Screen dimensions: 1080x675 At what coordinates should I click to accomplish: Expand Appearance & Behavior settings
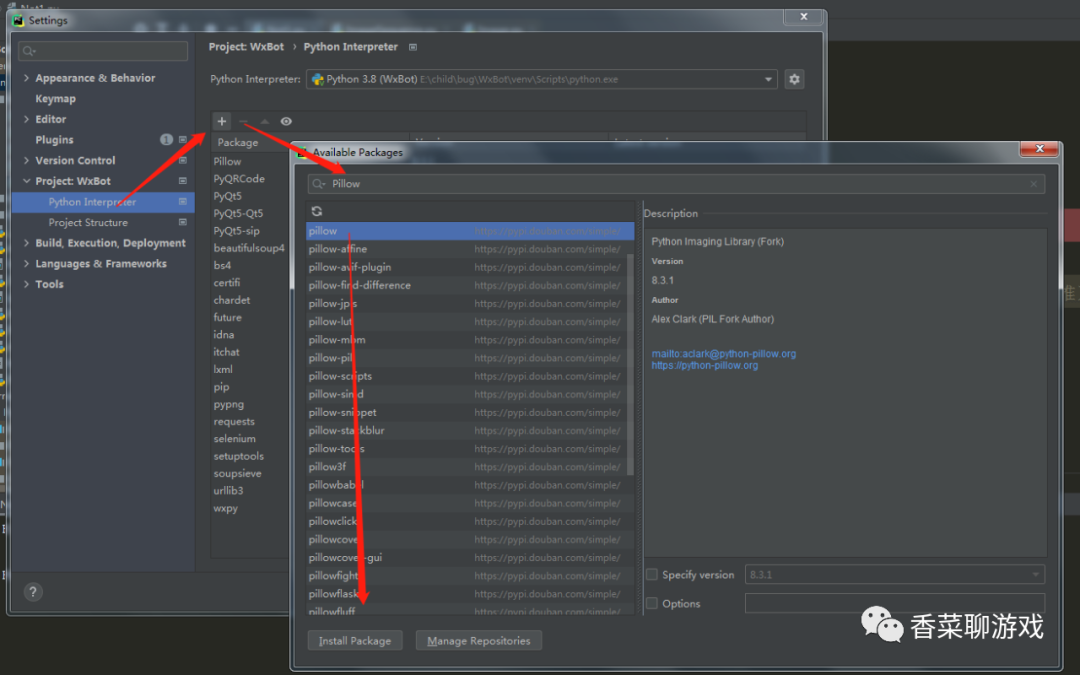click(x=26, y=78)
